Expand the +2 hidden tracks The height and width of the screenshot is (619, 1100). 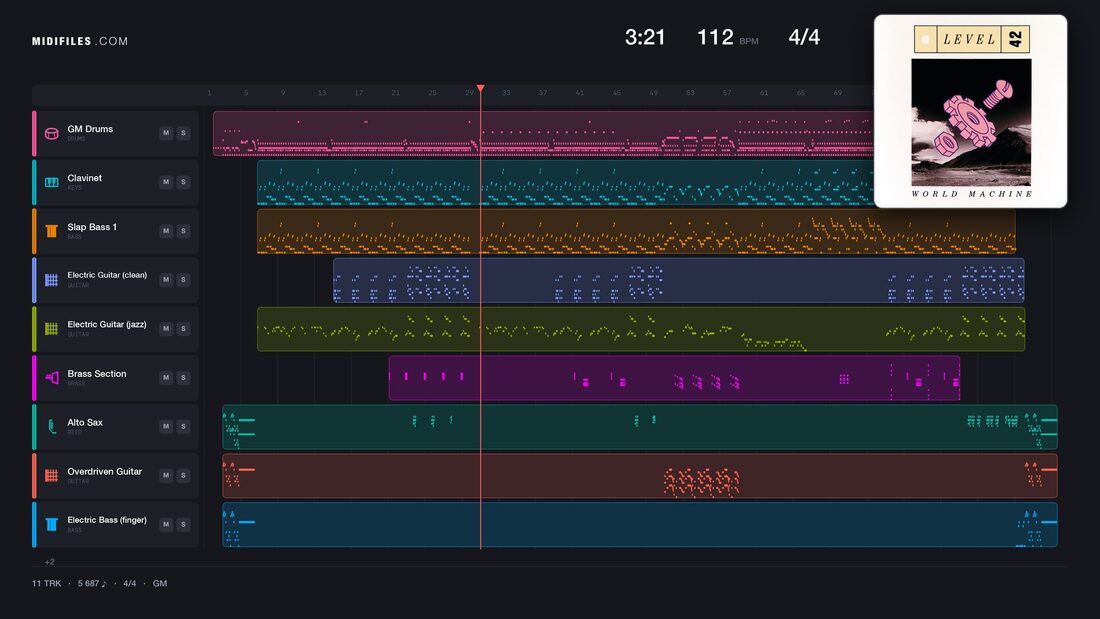[x=50, y=561]
